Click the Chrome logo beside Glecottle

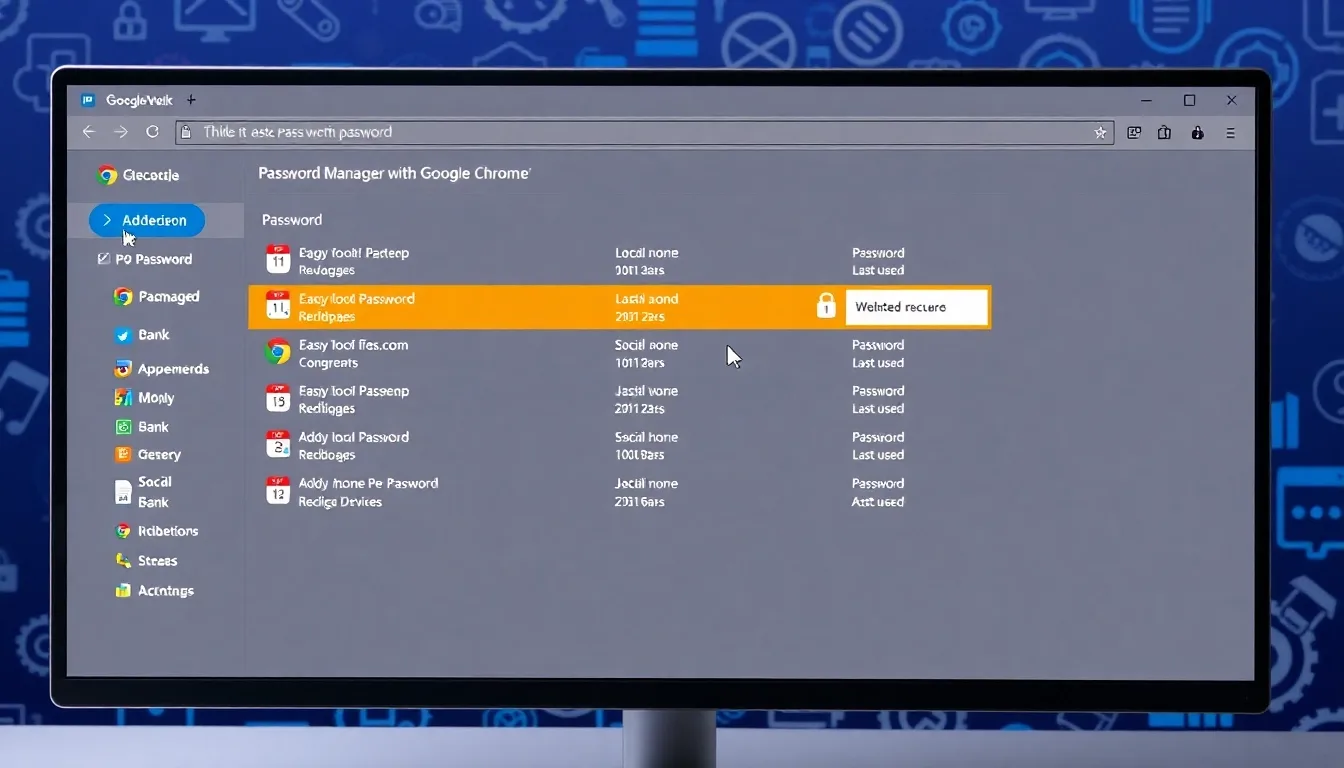point(107,175)
